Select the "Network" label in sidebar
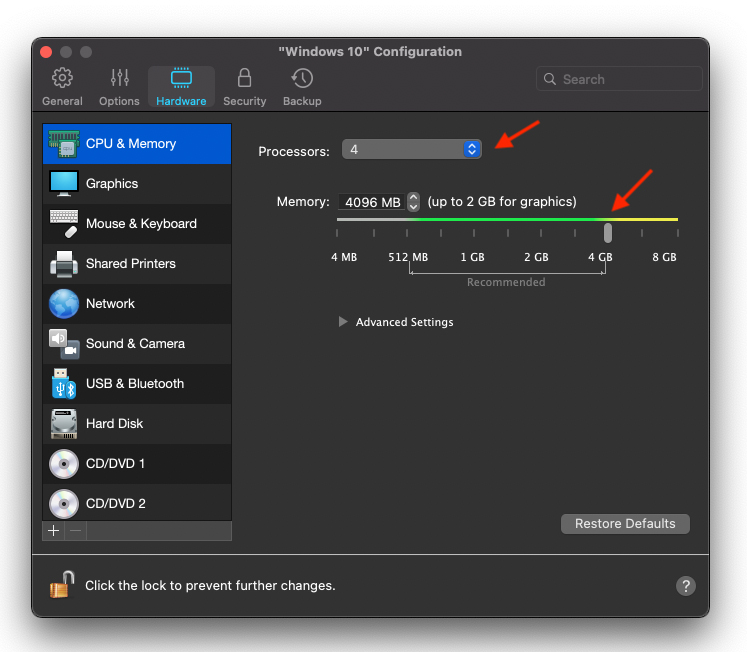 pyautogui.click(x=110, y=303)
